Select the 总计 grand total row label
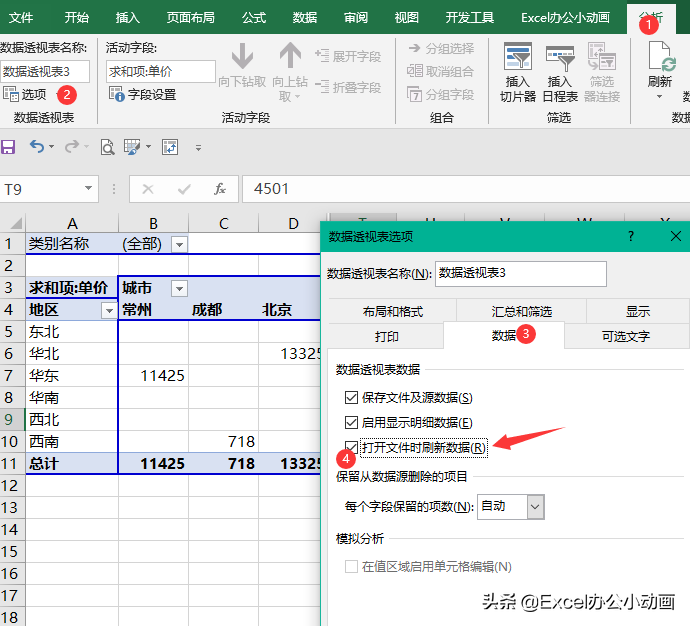The image size is (690, 626). pos(72,464)
